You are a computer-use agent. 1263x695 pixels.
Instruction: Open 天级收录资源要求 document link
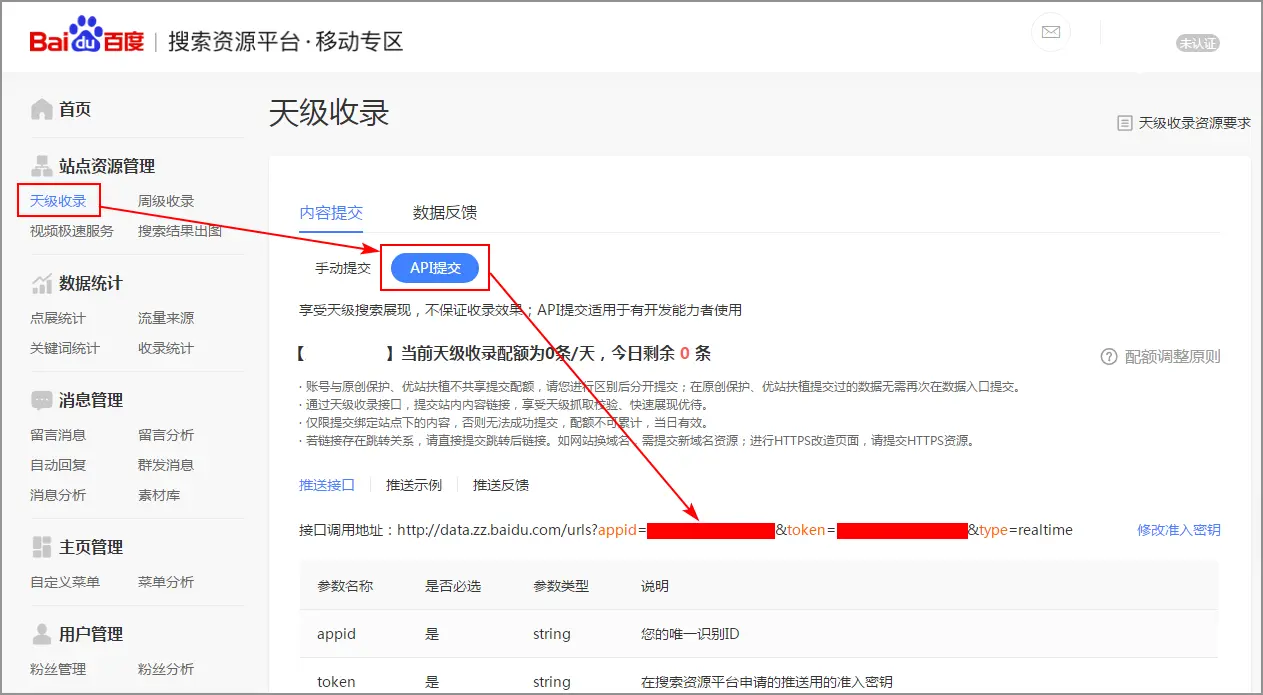coord(1184,123)
